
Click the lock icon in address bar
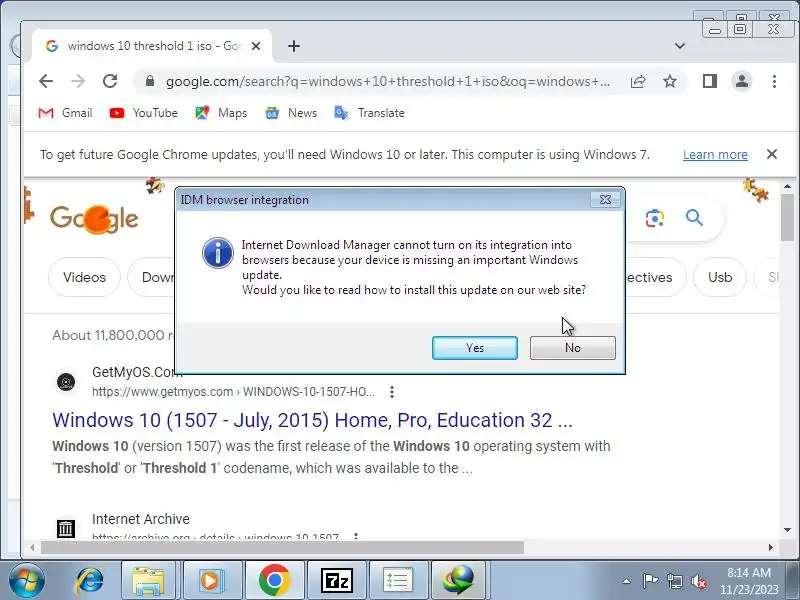pos(149,81)
